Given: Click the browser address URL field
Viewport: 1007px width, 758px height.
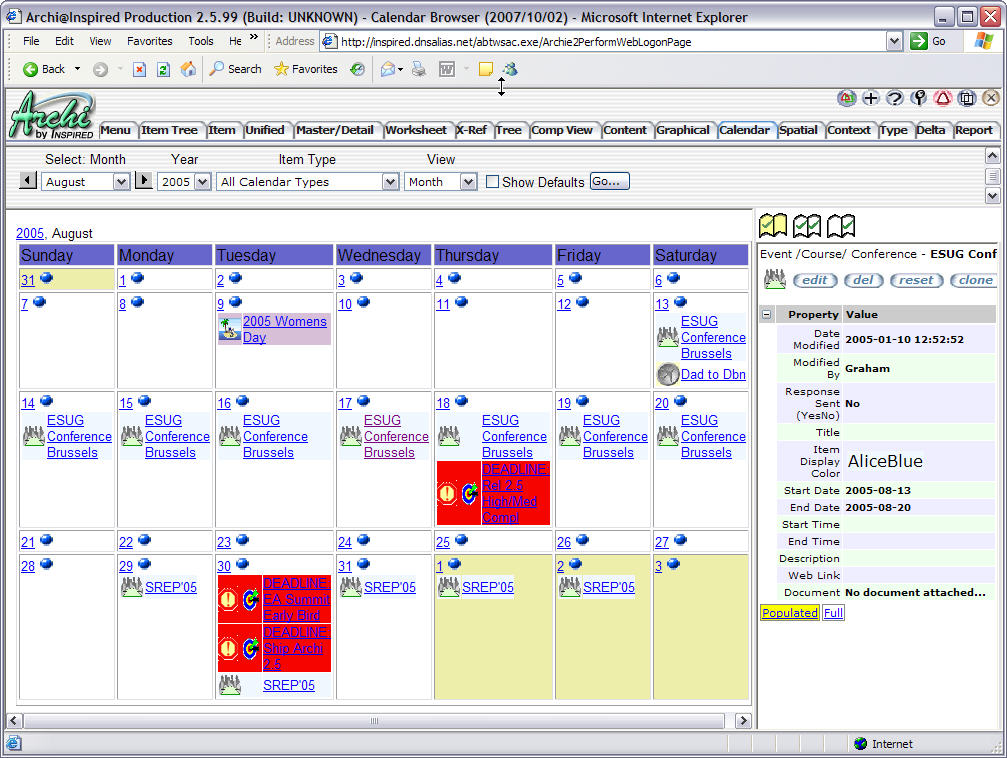Looking at the screenshot, I should [x=604, y=42].
